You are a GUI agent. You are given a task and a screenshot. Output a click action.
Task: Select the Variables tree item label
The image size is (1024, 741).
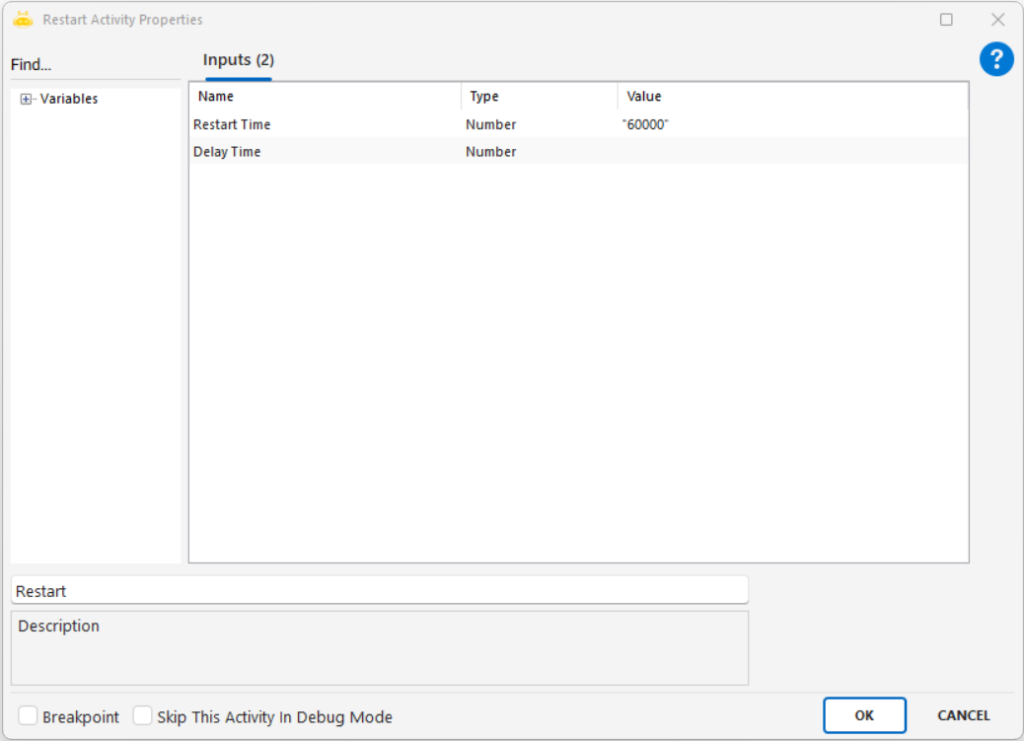tap(69, 99)
